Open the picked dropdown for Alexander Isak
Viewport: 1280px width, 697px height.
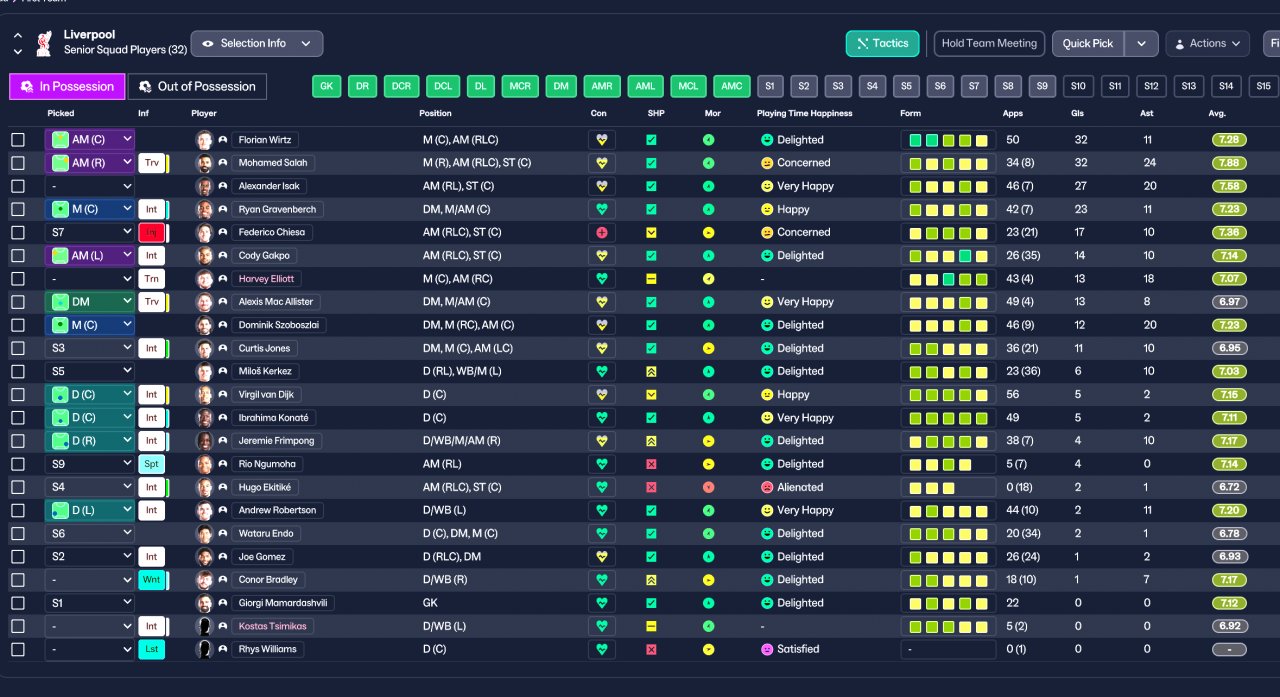(90, 186)
